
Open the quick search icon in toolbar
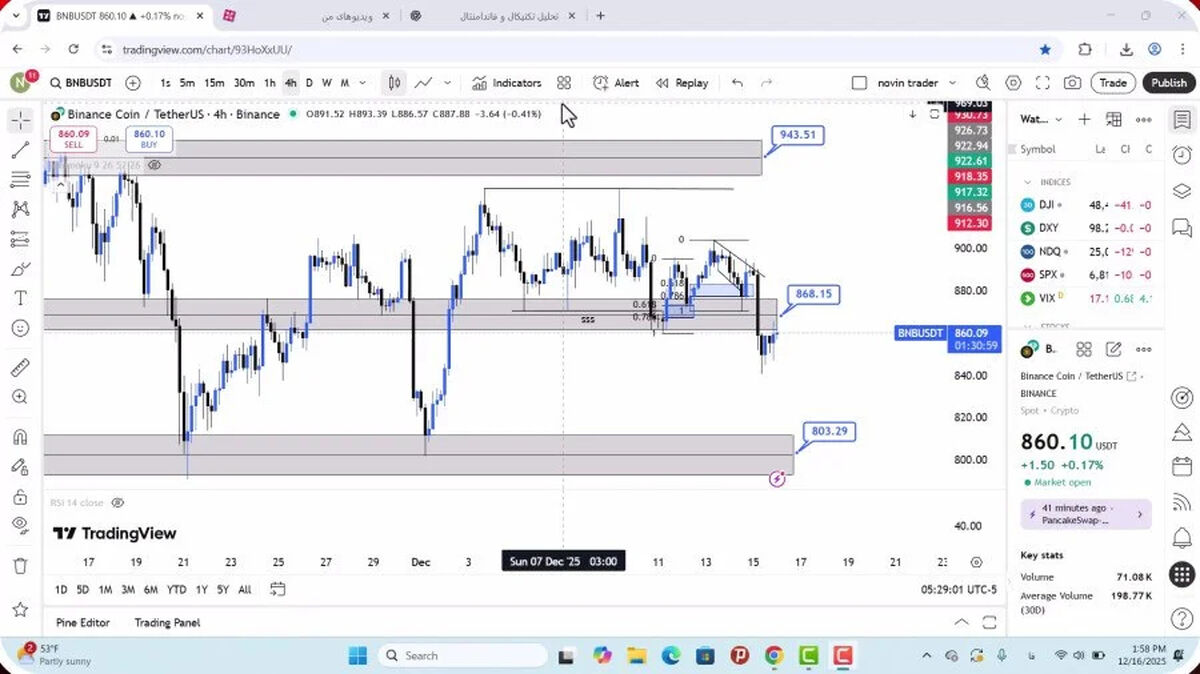(983, 83)
